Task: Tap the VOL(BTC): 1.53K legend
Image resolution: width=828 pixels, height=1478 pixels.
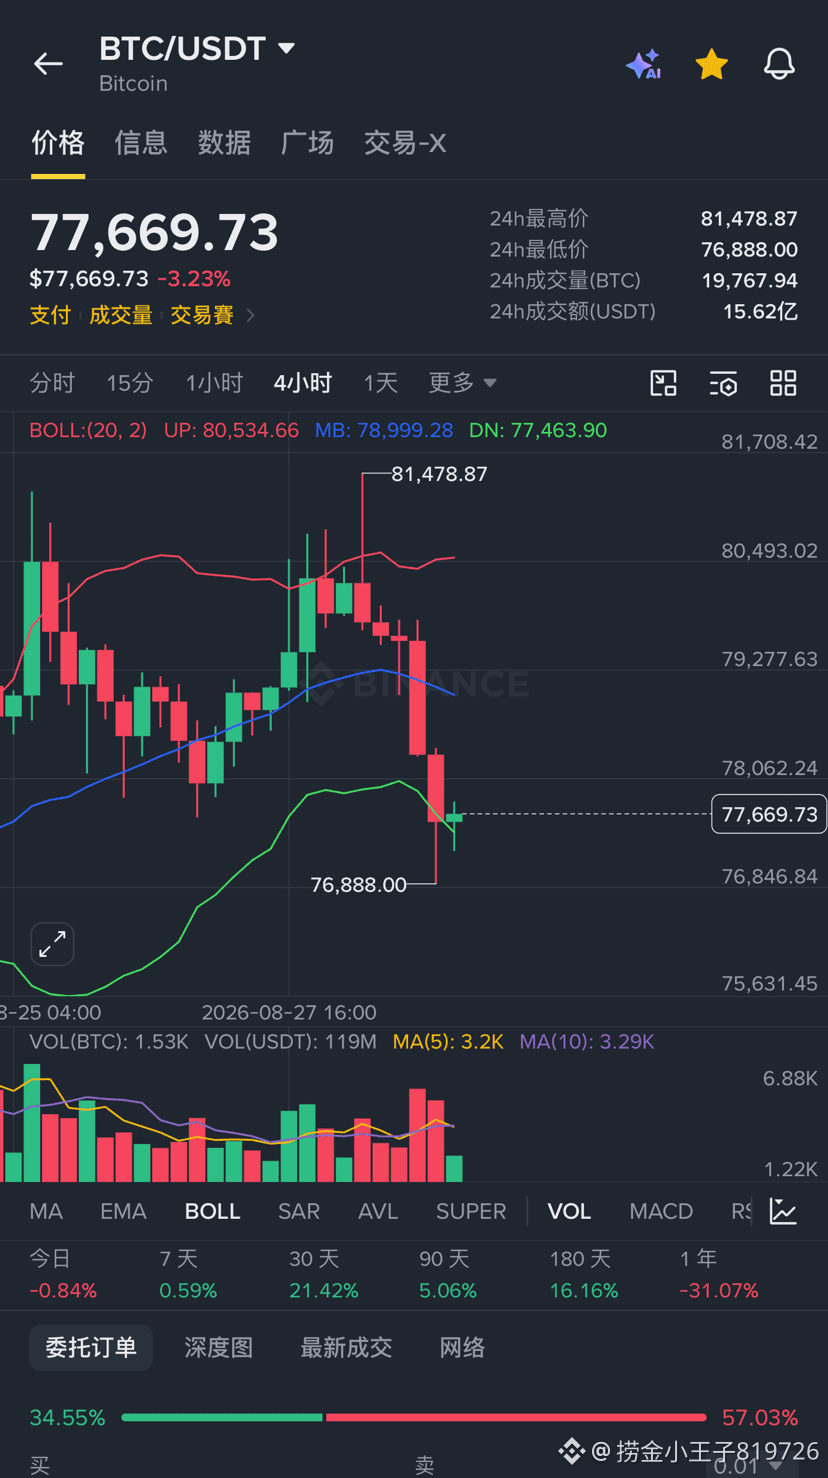Action: coord(109,1042)
